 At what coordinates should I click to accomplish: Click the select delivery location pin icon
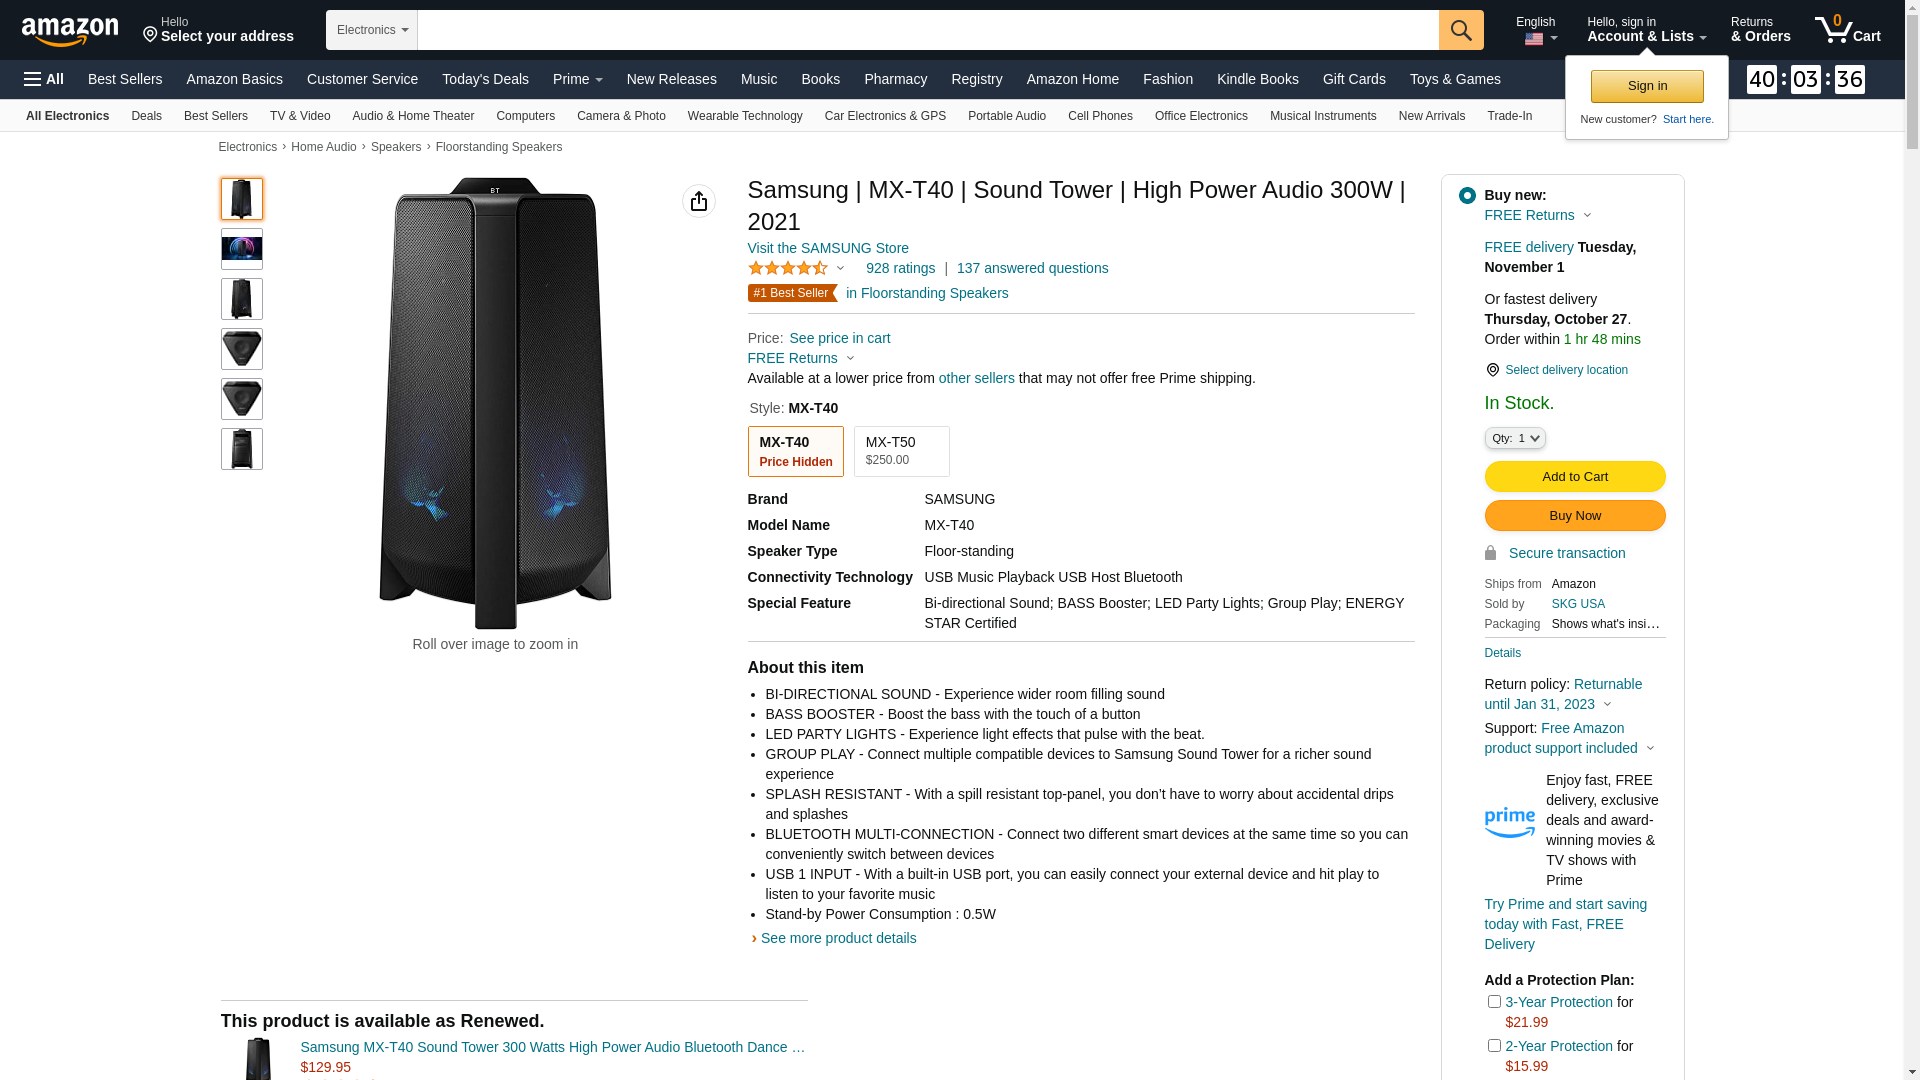pos(1493,370)
